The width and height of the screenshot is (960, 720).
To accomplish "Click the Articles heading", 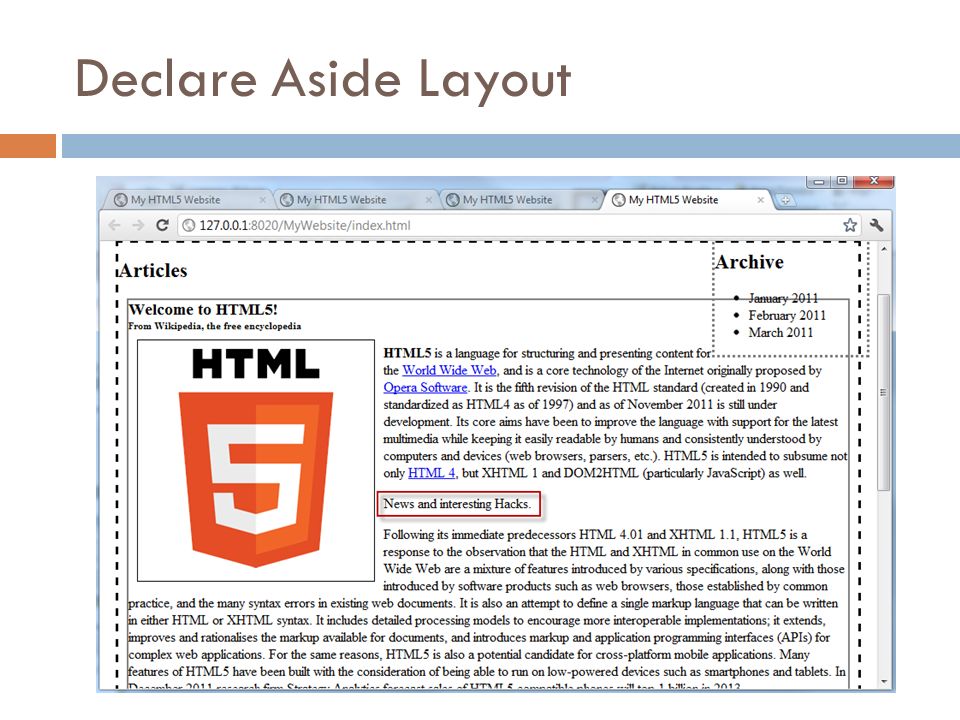I will point(154,271).
